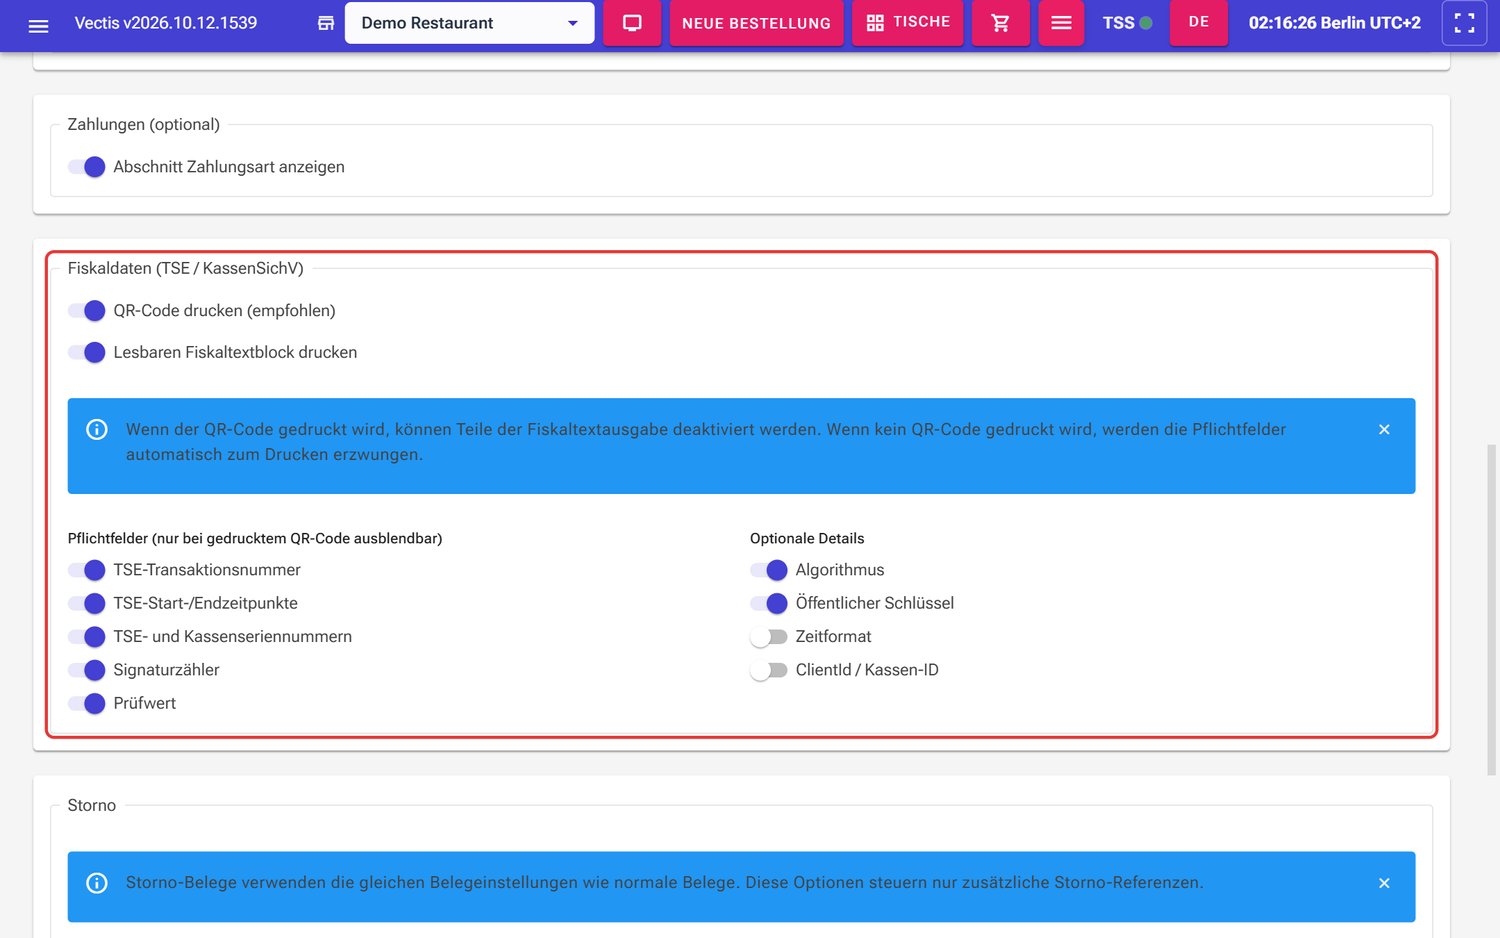Image resolution: width=1500 pixels, height=938 pixels.
Task: Check the TSS status indicator
Action: pyautogui.click(x=1127, y=22)
